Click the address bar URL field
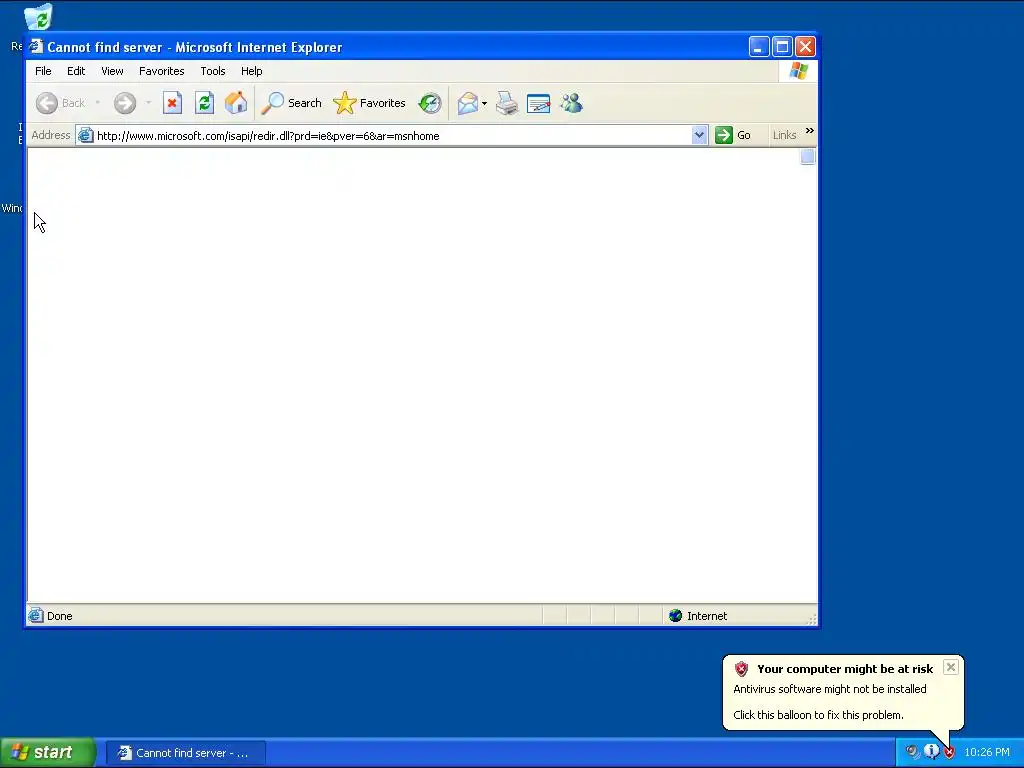1024x768 pixels. [392, 136]
